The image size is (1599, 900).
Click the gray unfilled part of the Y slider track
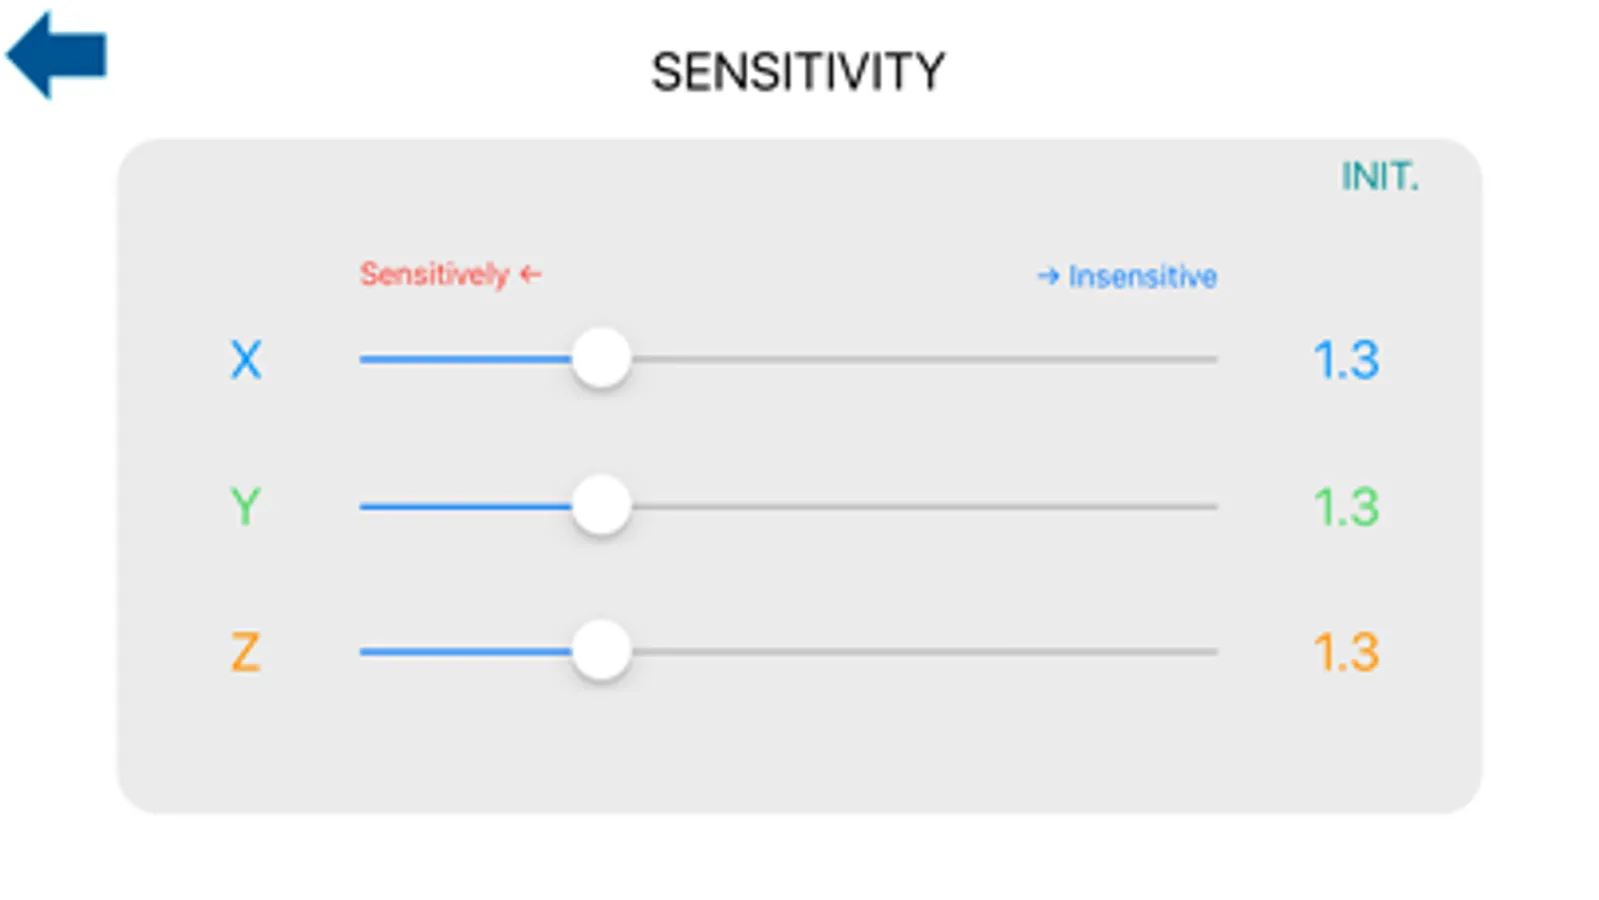(x=920, y=506)
